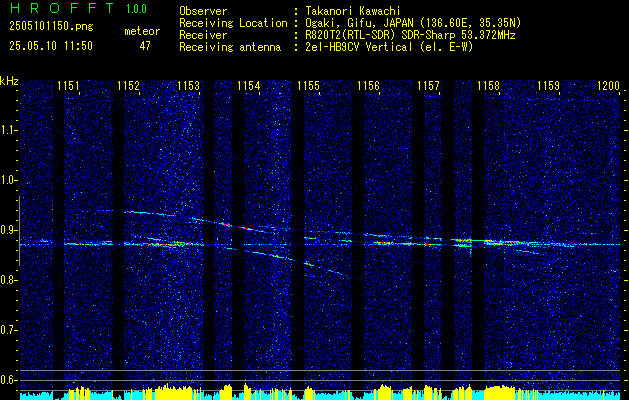Click the red echo peak near 1153 on carrier

(176, 244)
